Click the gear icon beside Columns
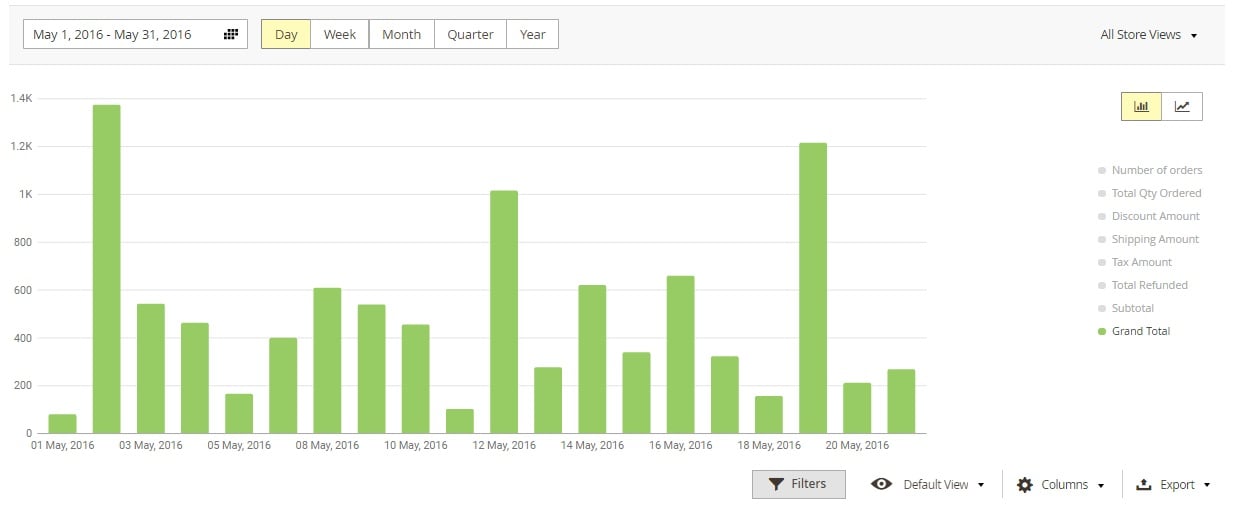 (1024, 485)
